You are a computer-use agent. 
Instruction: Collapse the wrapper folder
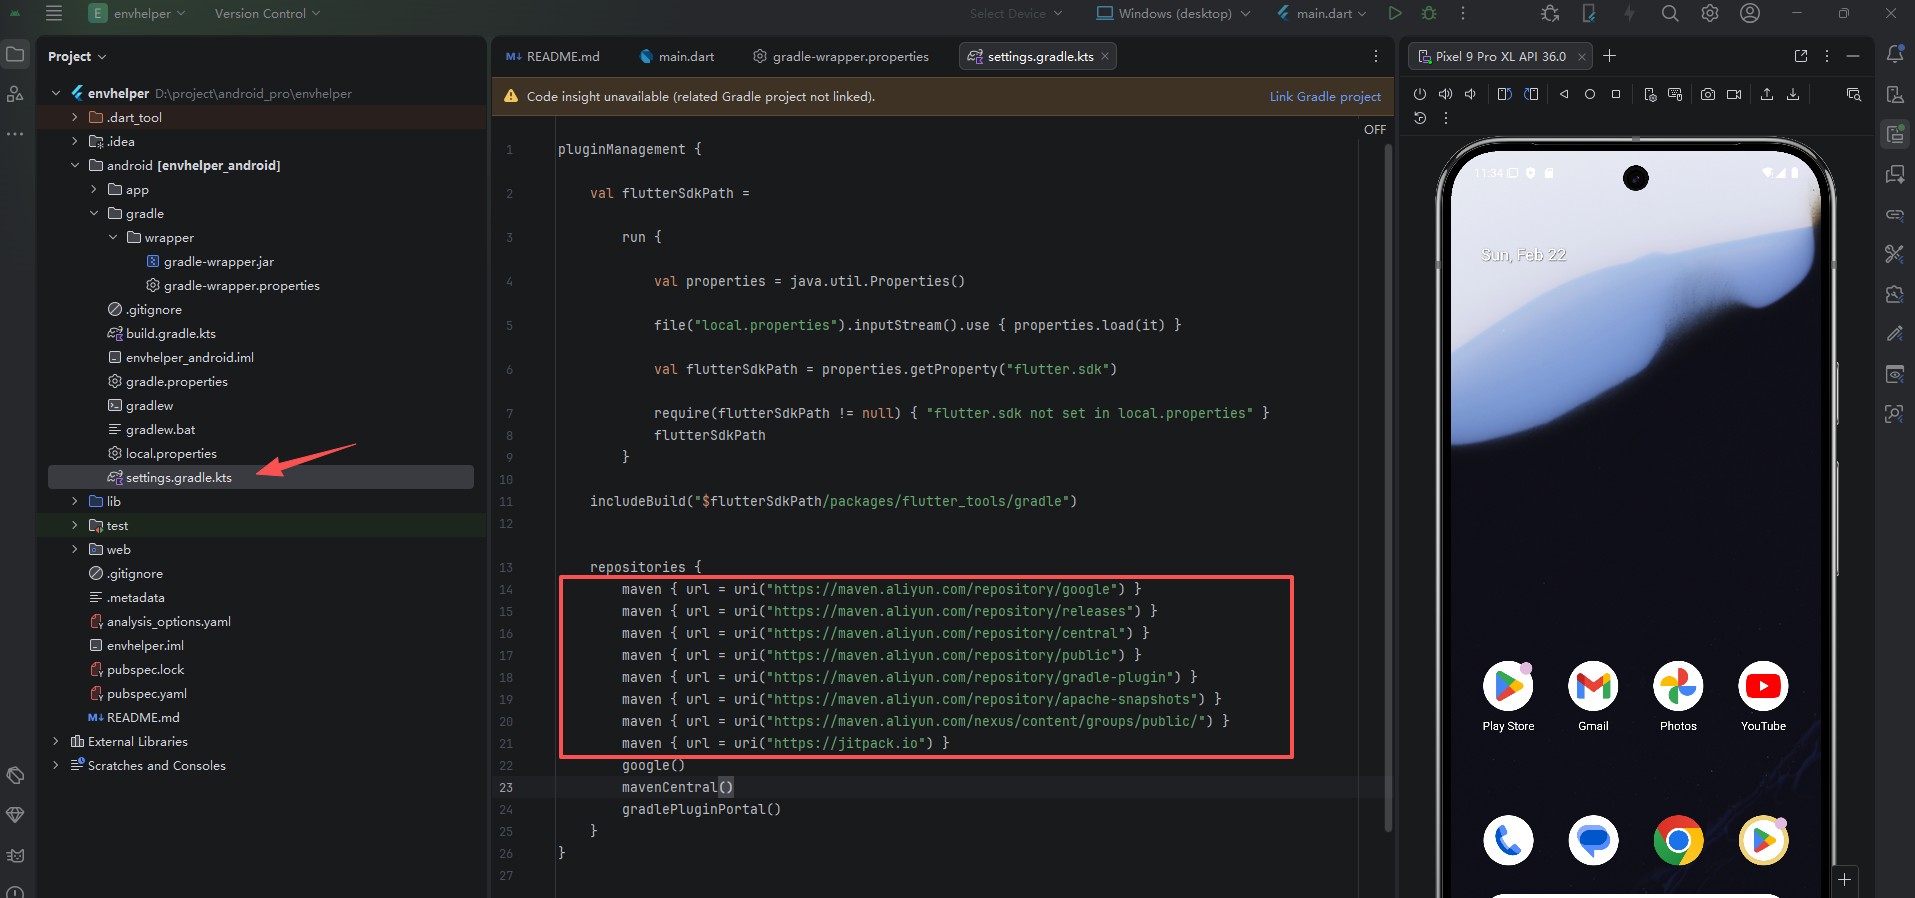pos(112,237)
